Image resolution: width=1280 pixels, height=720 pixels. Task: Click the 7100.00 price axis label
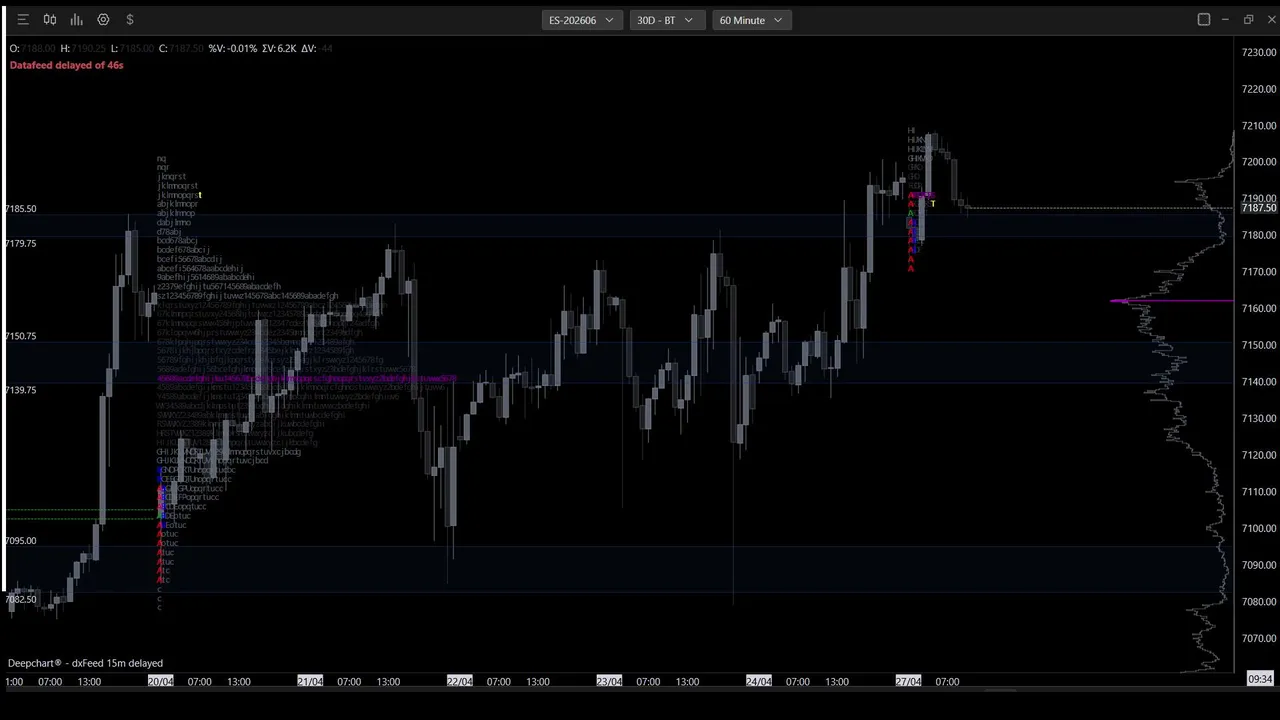pyautogui.click(x=1259, y=528)
